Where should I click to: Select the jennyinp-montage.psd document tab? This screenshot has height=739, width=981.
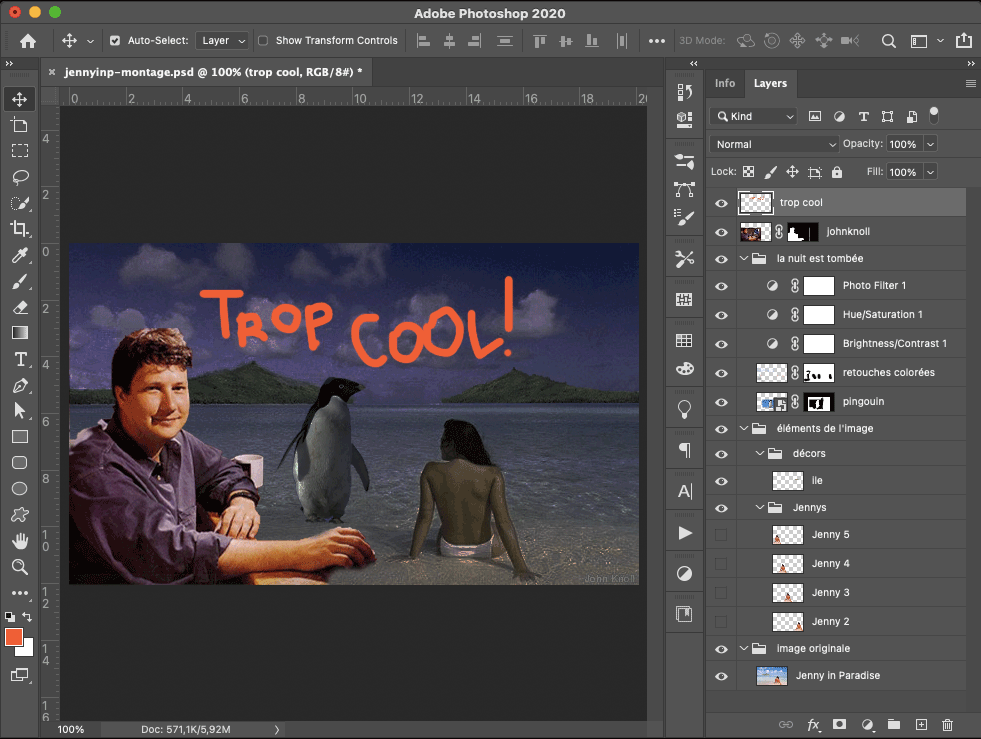click(212, 72)
